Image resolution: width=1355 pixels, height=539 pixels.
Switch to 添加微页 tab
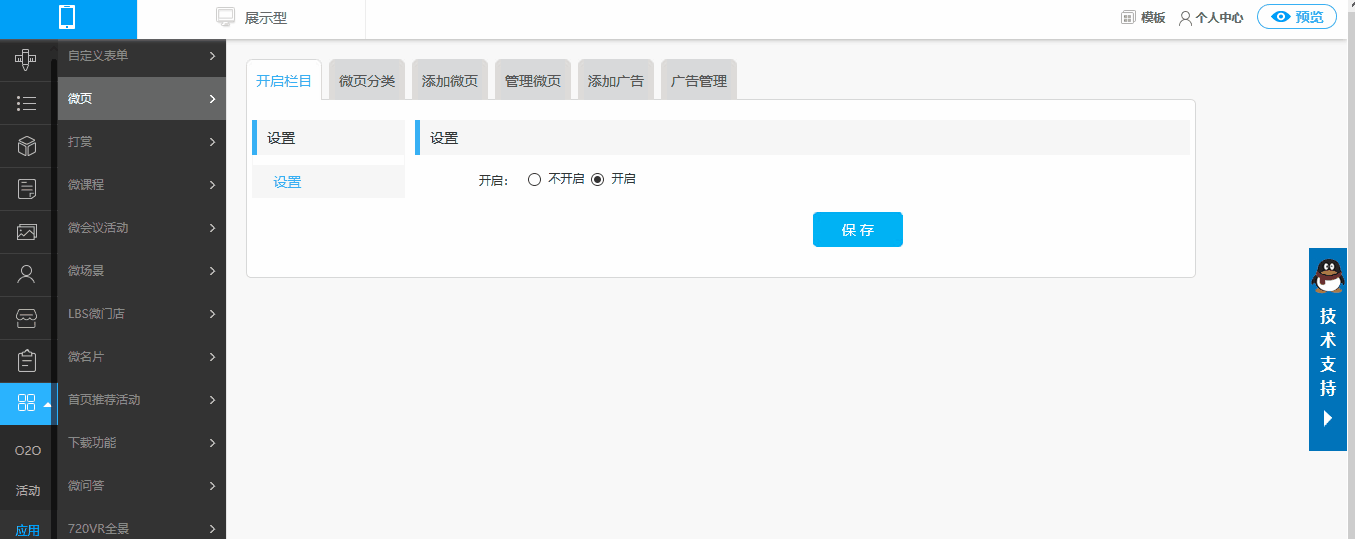pos(450,81)
